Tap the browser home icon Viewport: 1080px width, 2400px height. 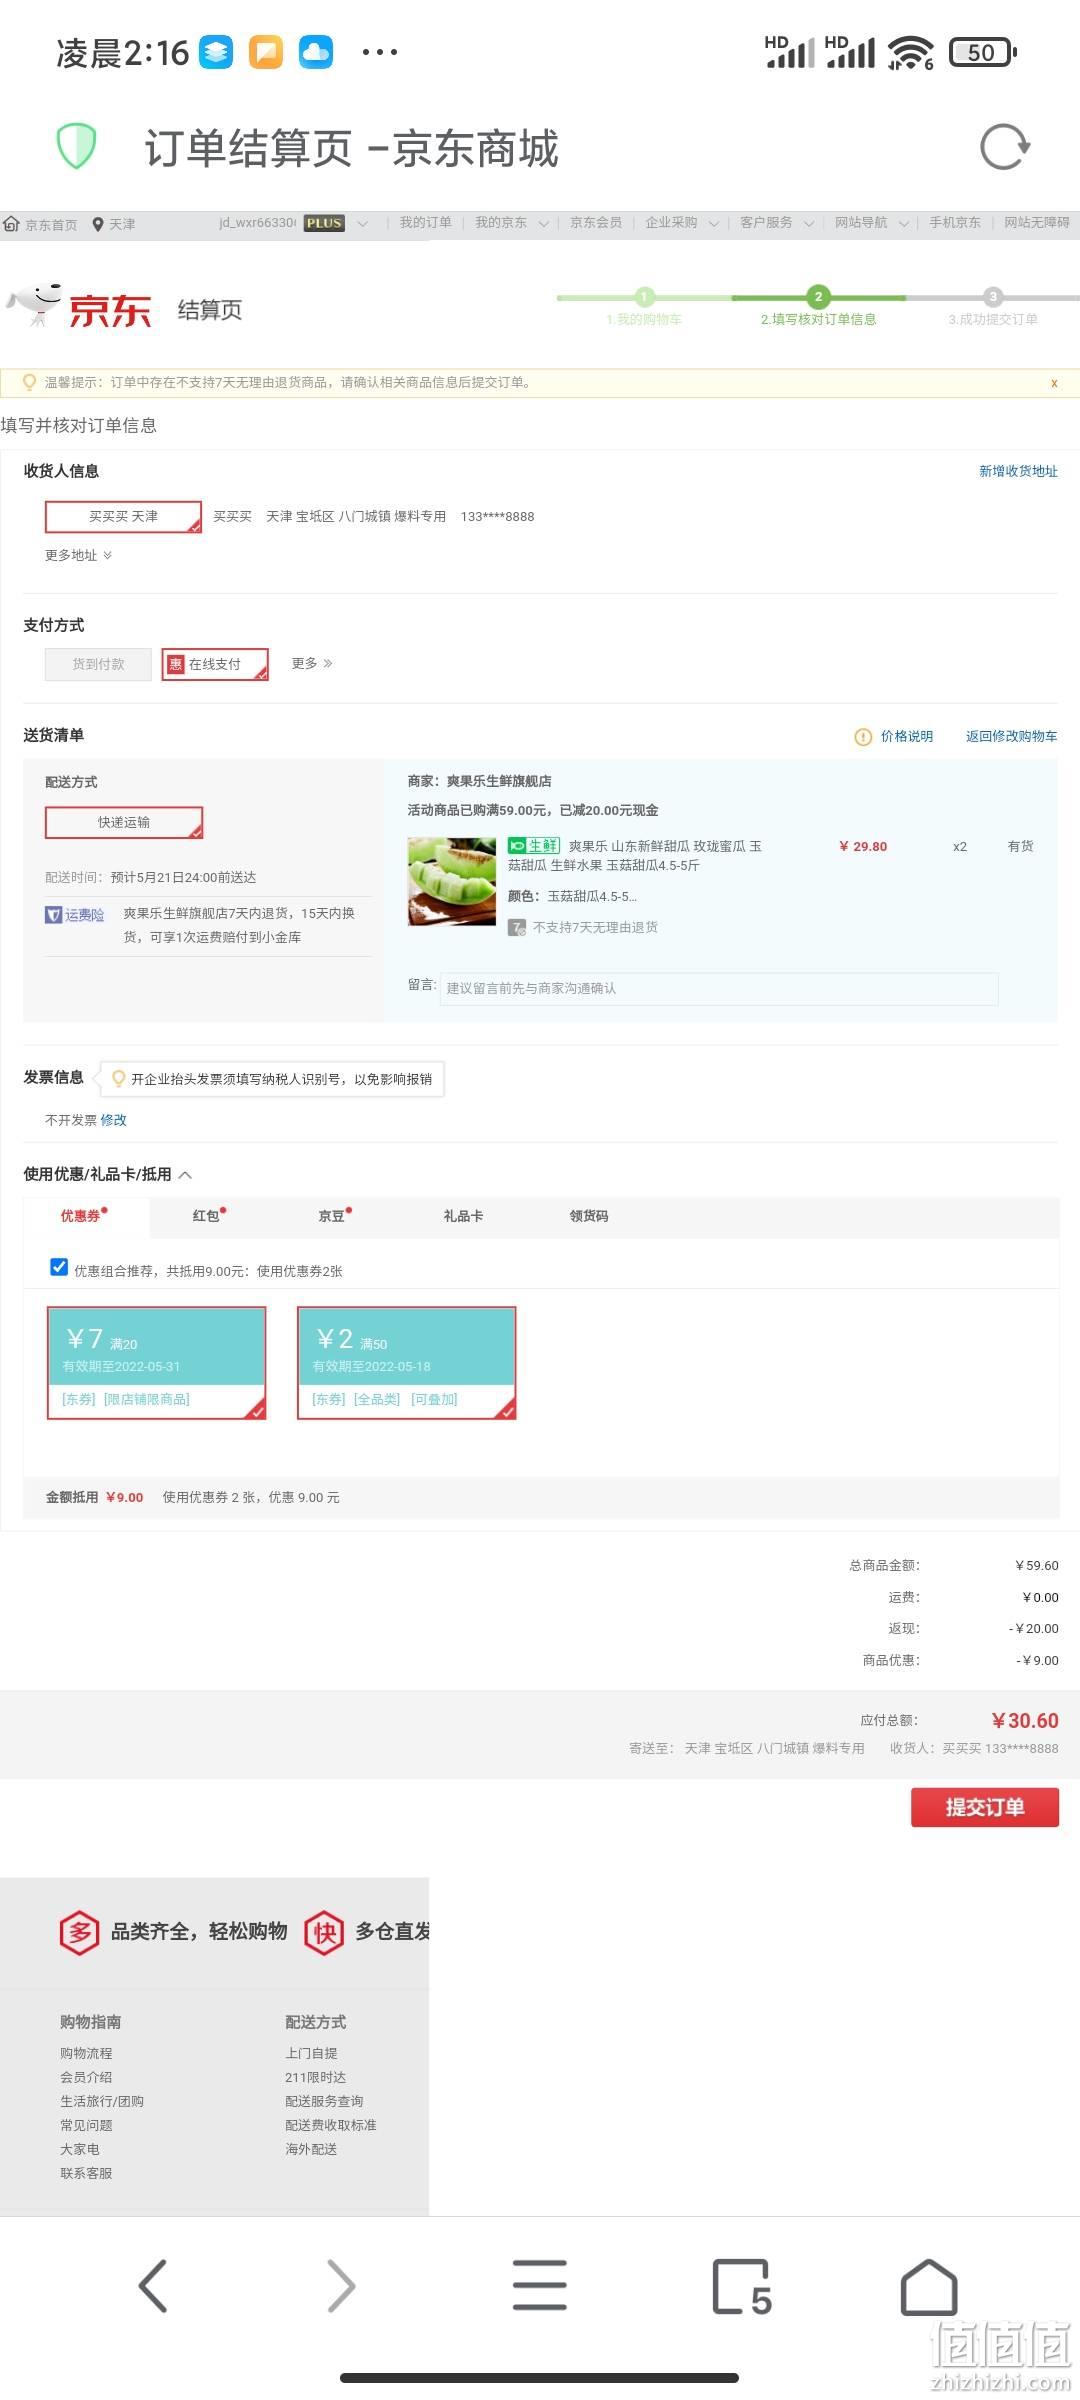[929, 2286]
